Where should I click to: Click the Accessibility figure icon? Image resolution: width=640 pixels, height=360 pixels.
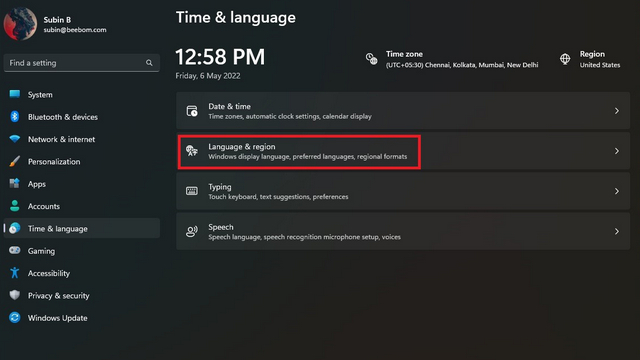click(x=15, y=273)
